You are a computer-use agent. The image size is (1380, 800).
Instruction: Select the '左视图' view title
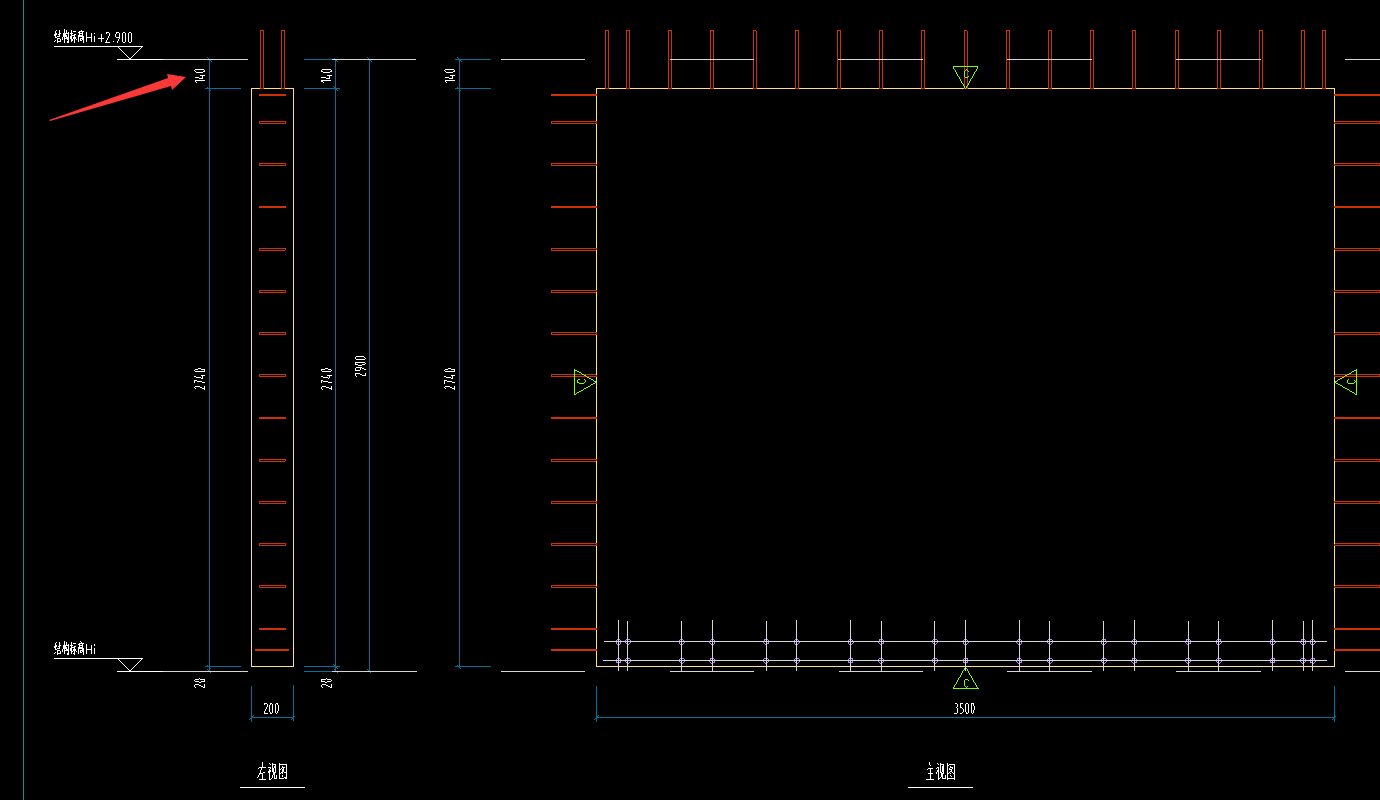tap(273, 772)
